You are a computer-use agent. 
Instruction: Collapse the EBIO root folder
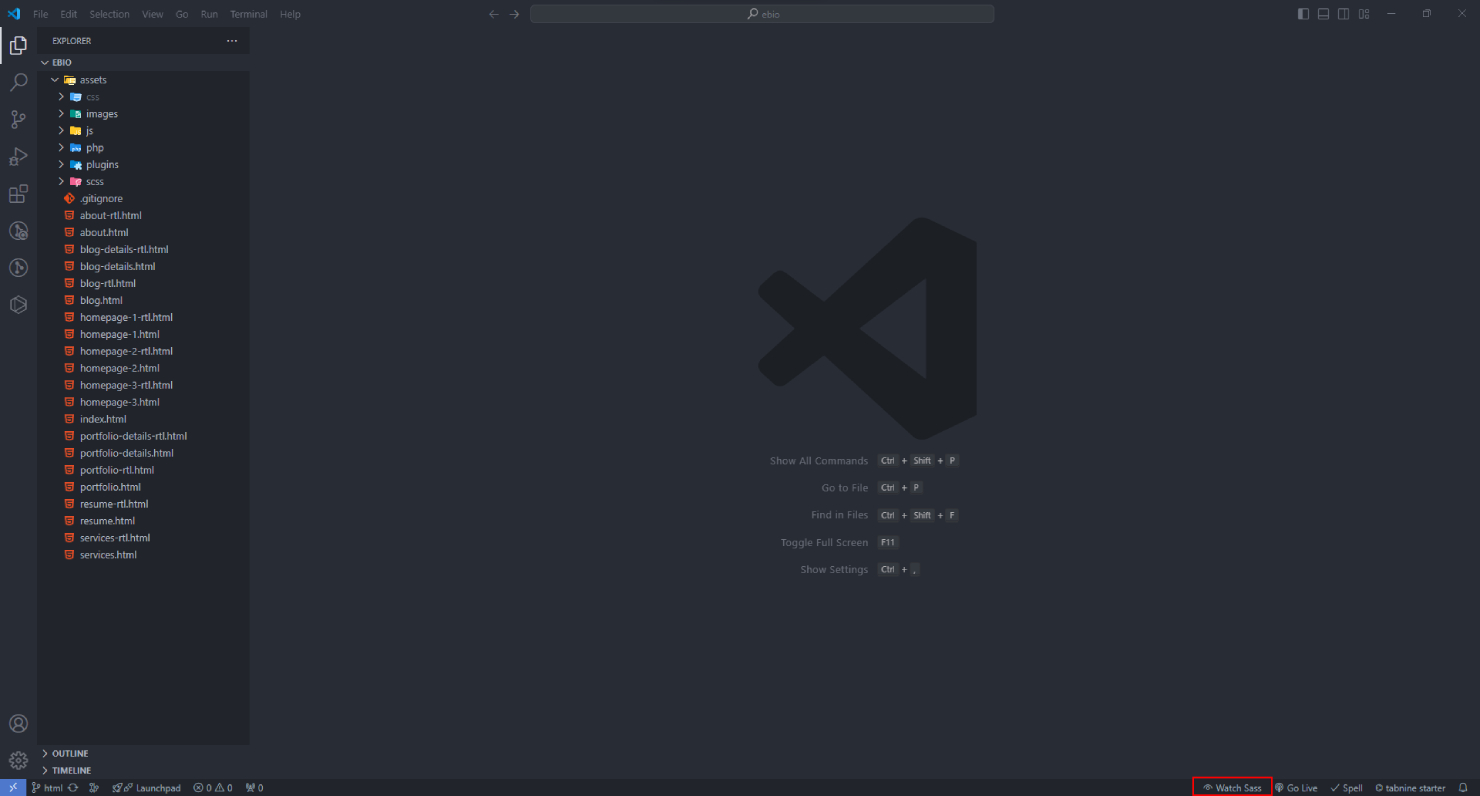[x=143, y=62]
